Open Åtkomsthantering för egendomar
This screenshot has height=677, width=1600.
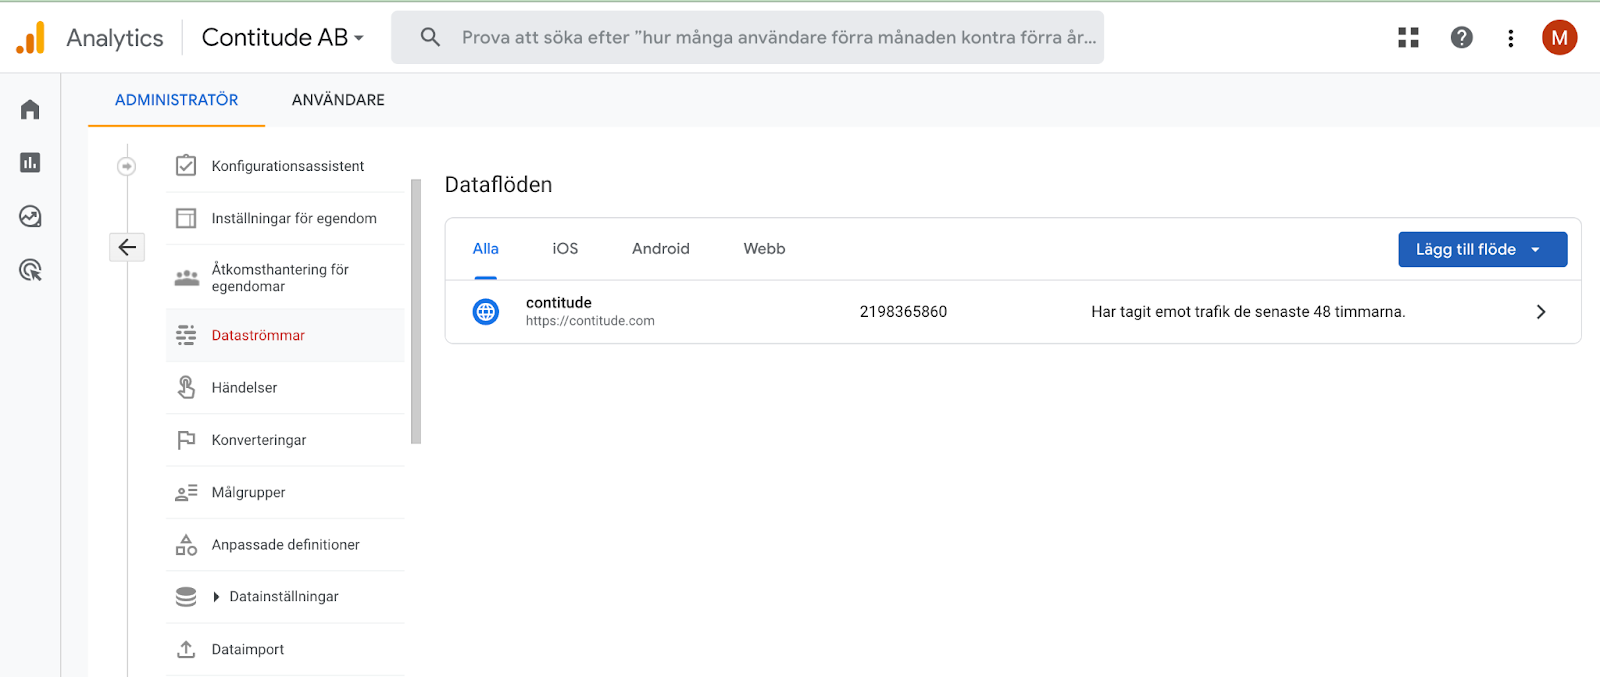[285, 278]
